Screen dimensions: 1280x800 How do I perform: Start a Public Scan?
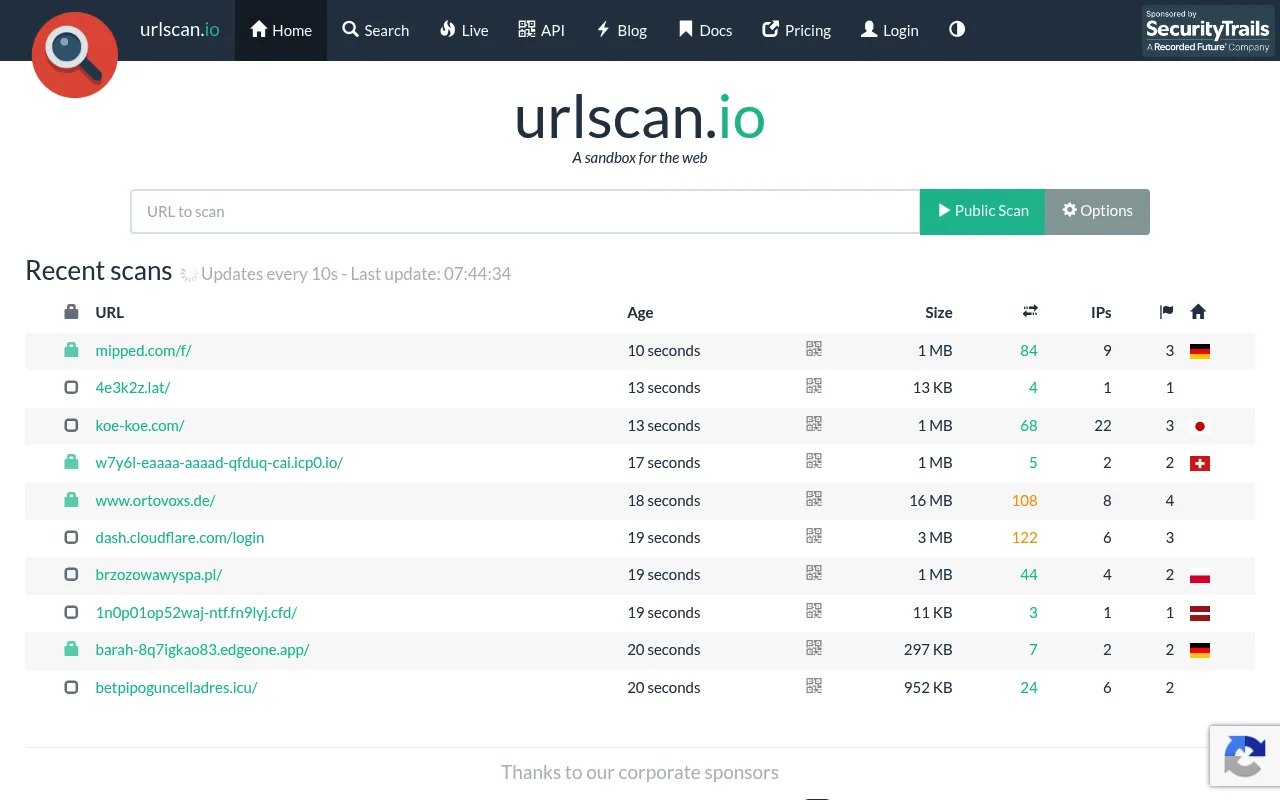(x=982, y=211)
